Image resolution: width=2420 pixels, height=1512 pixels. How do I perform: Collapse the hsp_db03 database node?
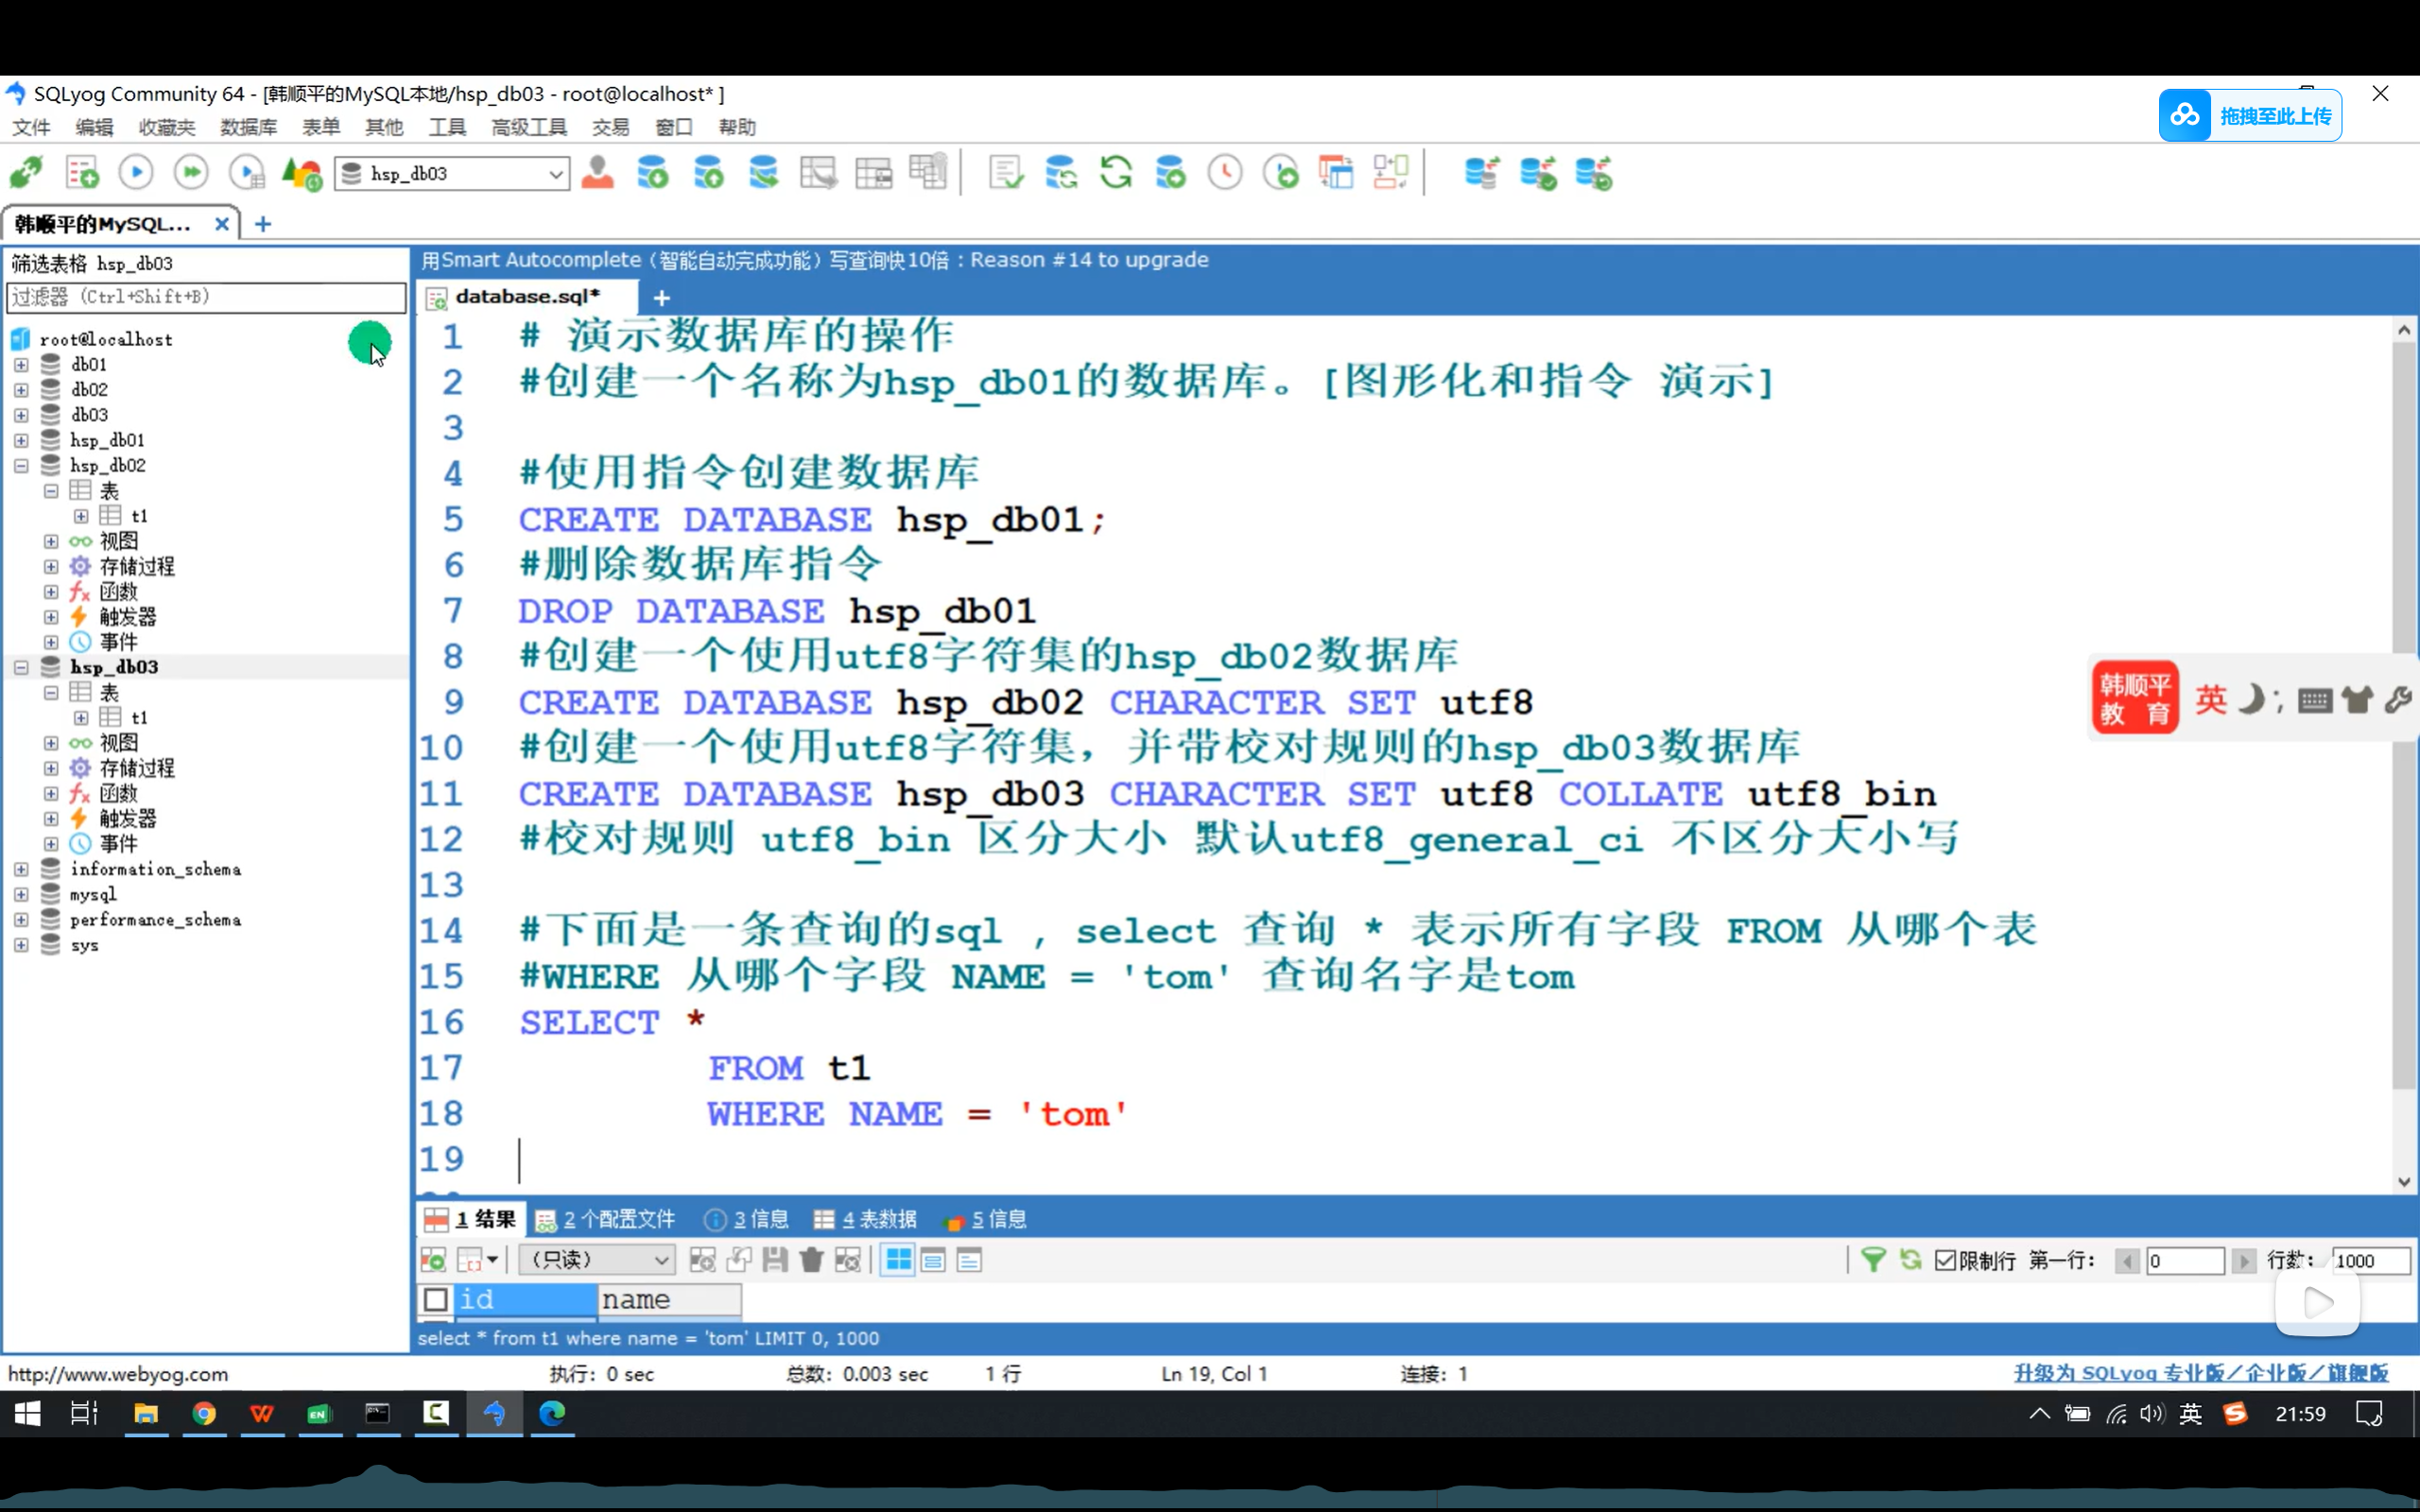(21, 667)
